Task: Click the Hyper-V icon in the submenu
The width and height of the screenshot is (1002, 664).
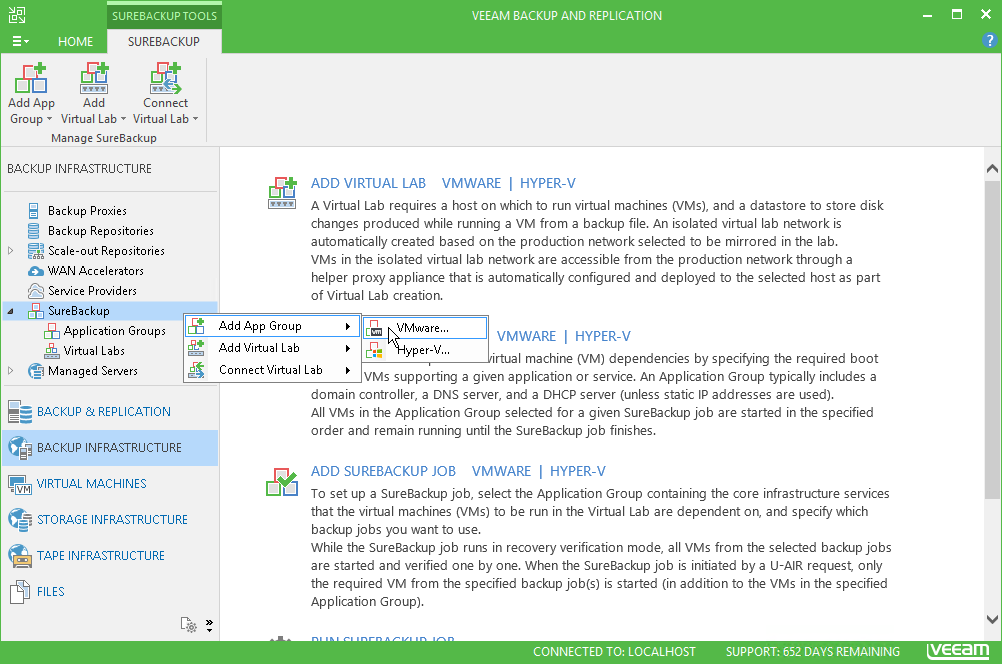Action: [375, 350]
